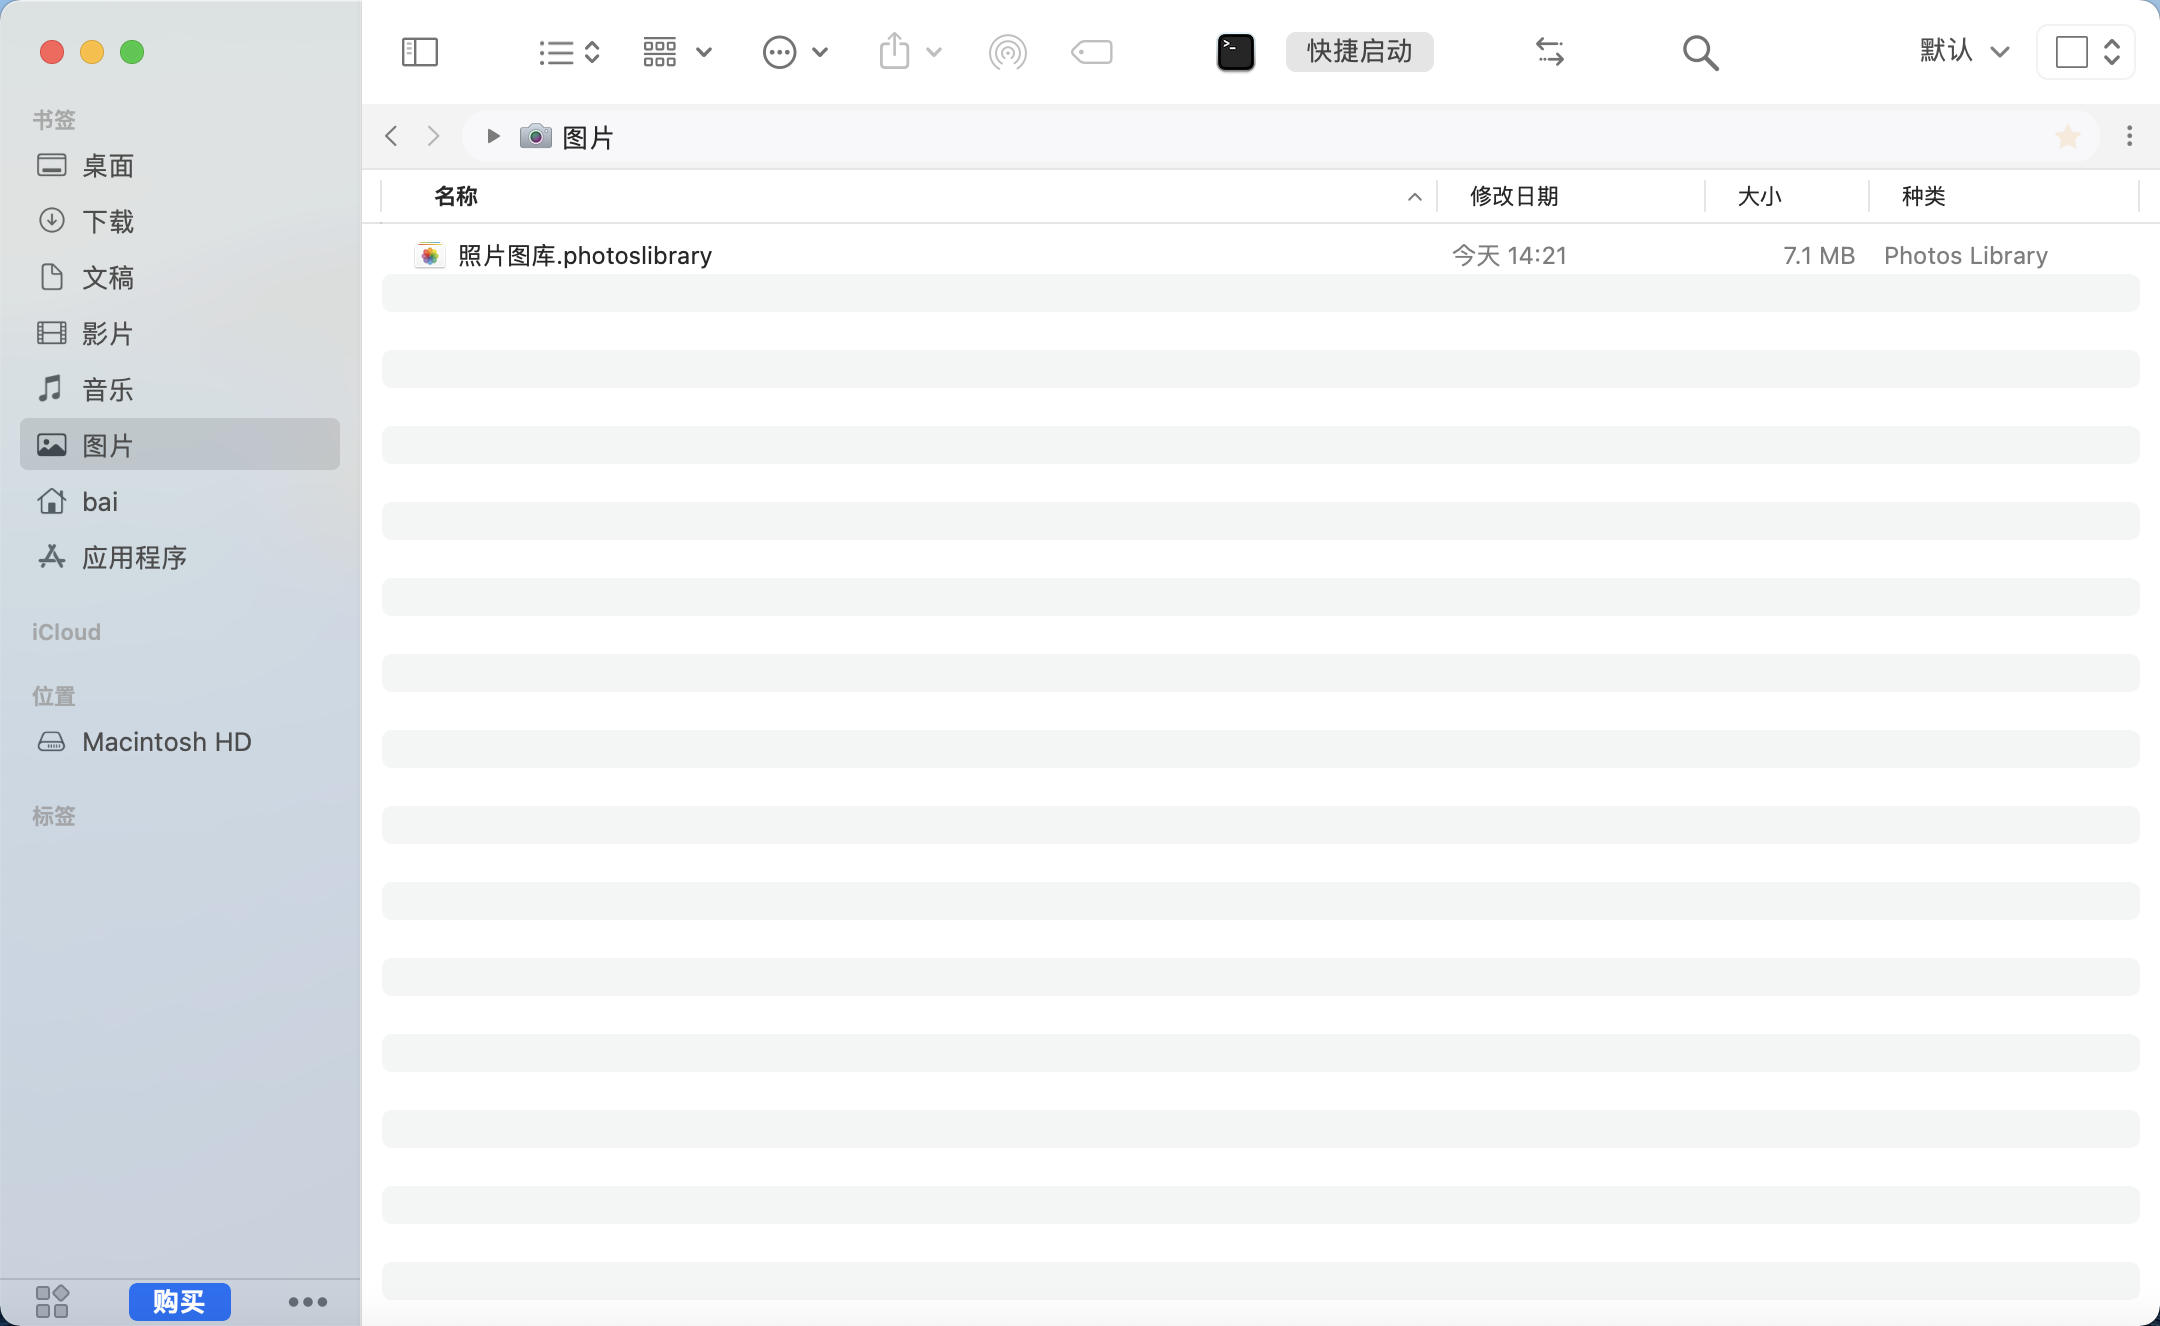Open the group-by grid options dropdown
The image size is (2160, 1326).
coord(676,52)
